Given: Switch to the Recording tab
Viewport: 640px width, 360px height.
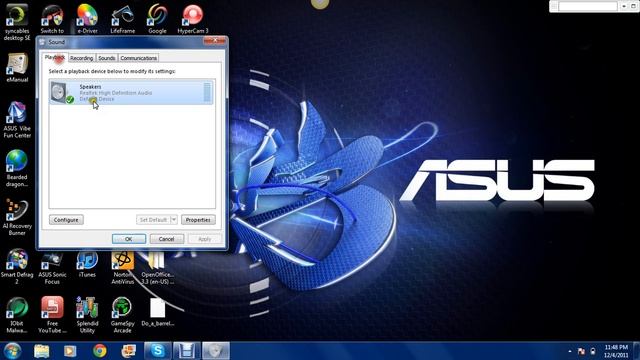Looking at the screenshot, I should [82, 58].
